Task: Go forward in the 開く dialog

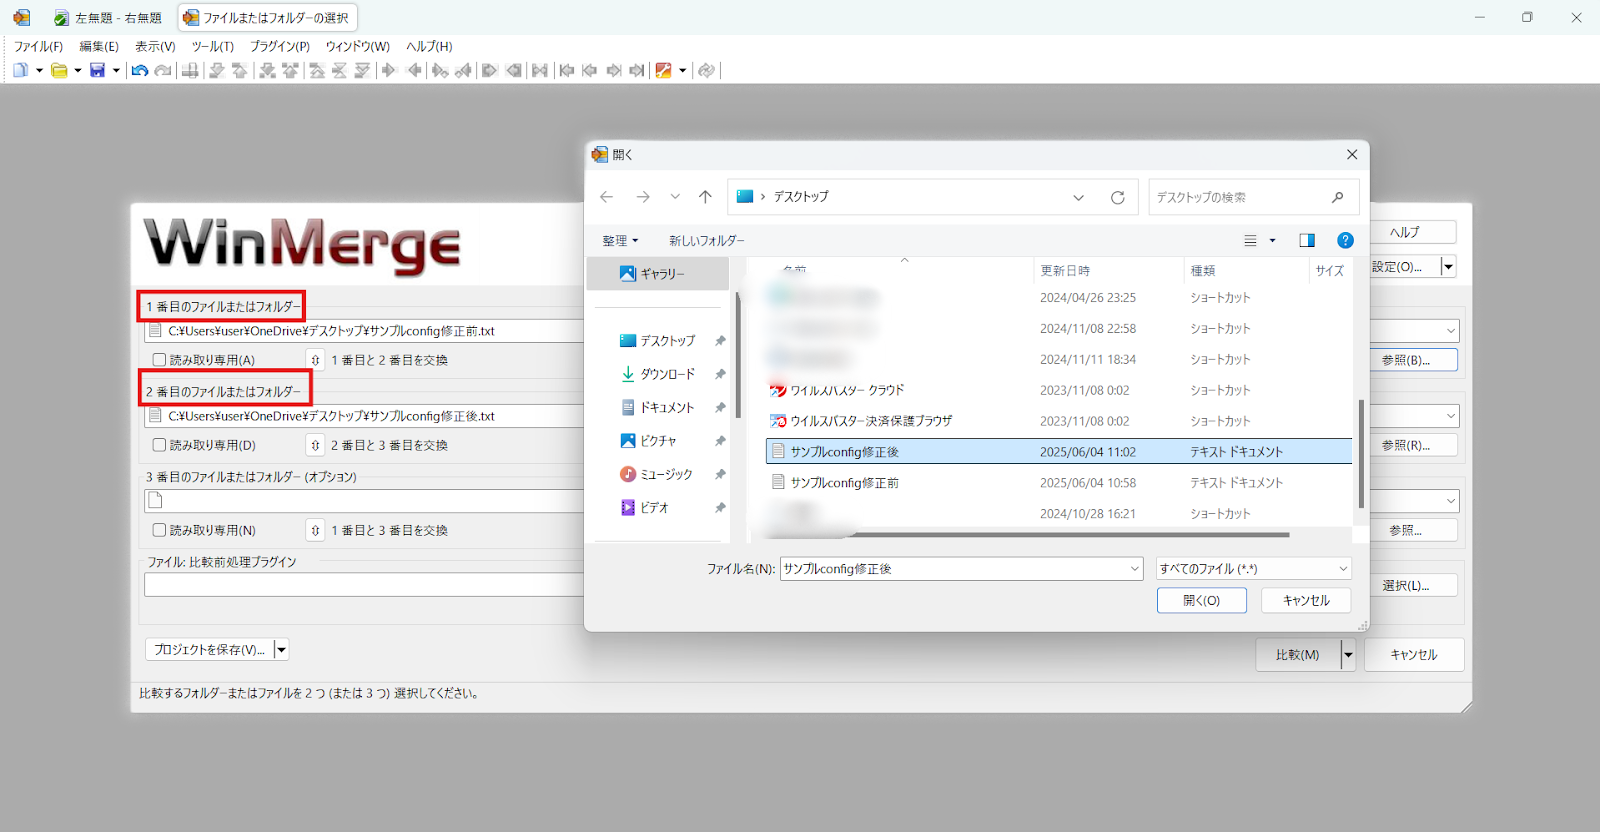Action: 643,197
